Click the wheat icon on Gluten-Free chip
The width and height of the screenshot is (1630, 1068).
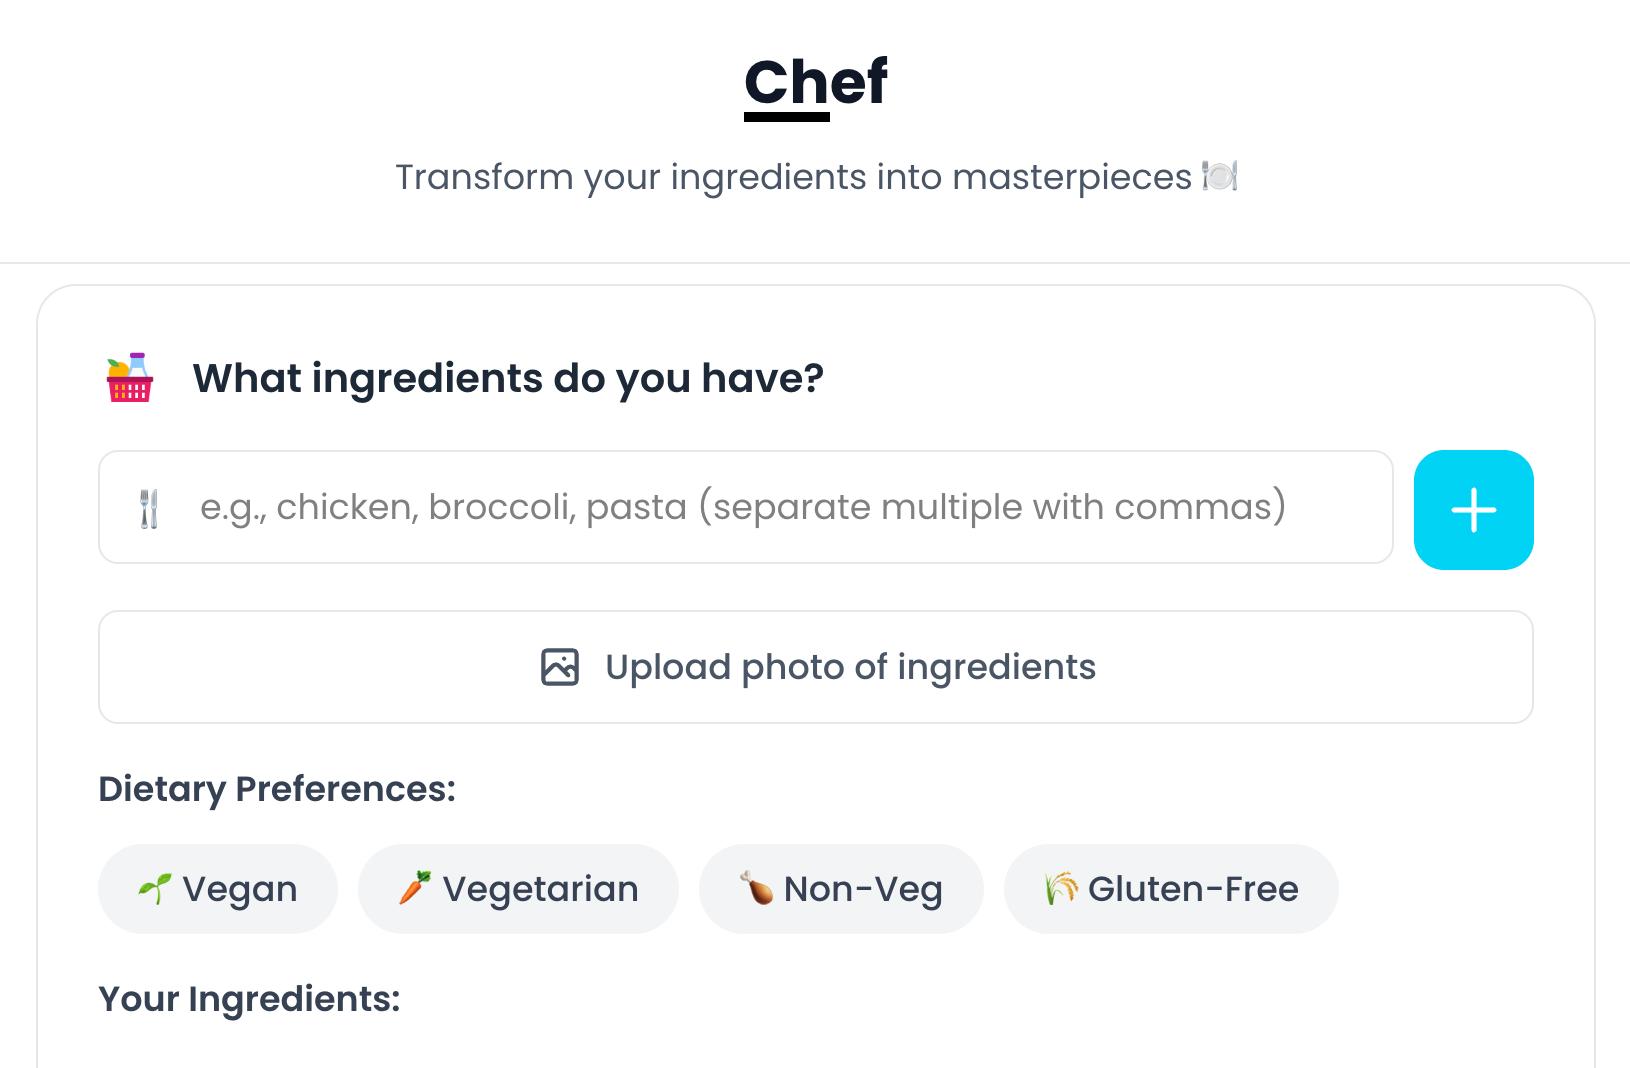click(x=1061, y=888)
